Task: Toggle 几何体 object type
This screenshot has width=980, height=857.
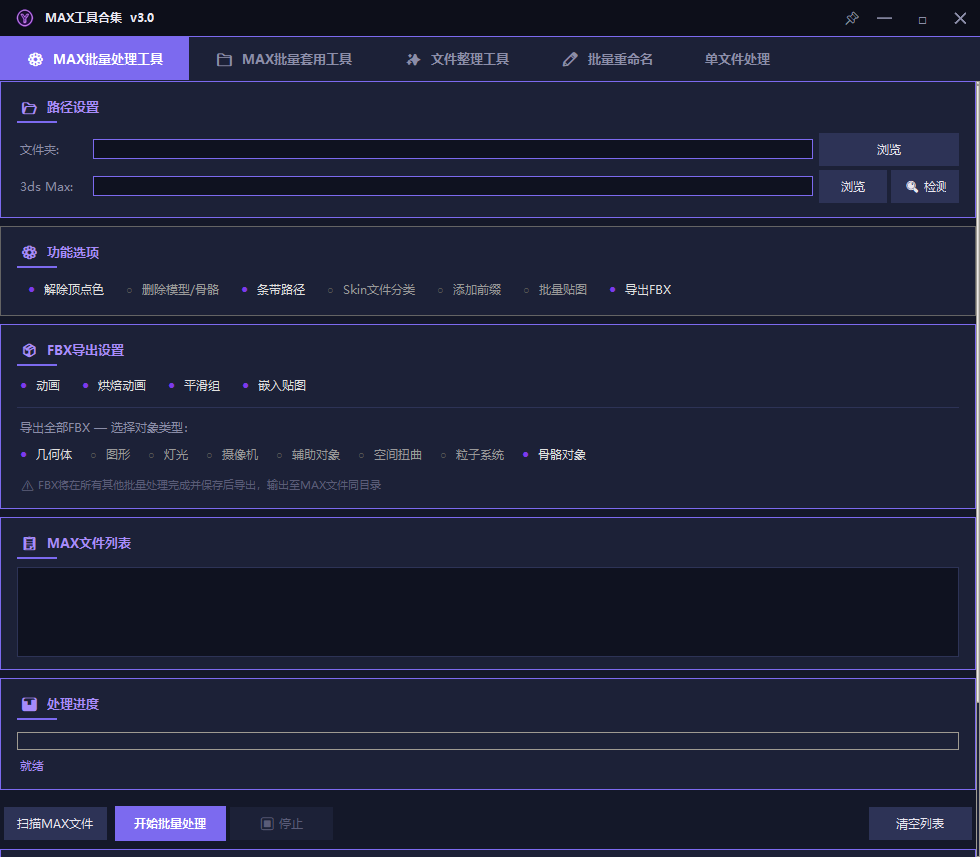Action: 47,455
